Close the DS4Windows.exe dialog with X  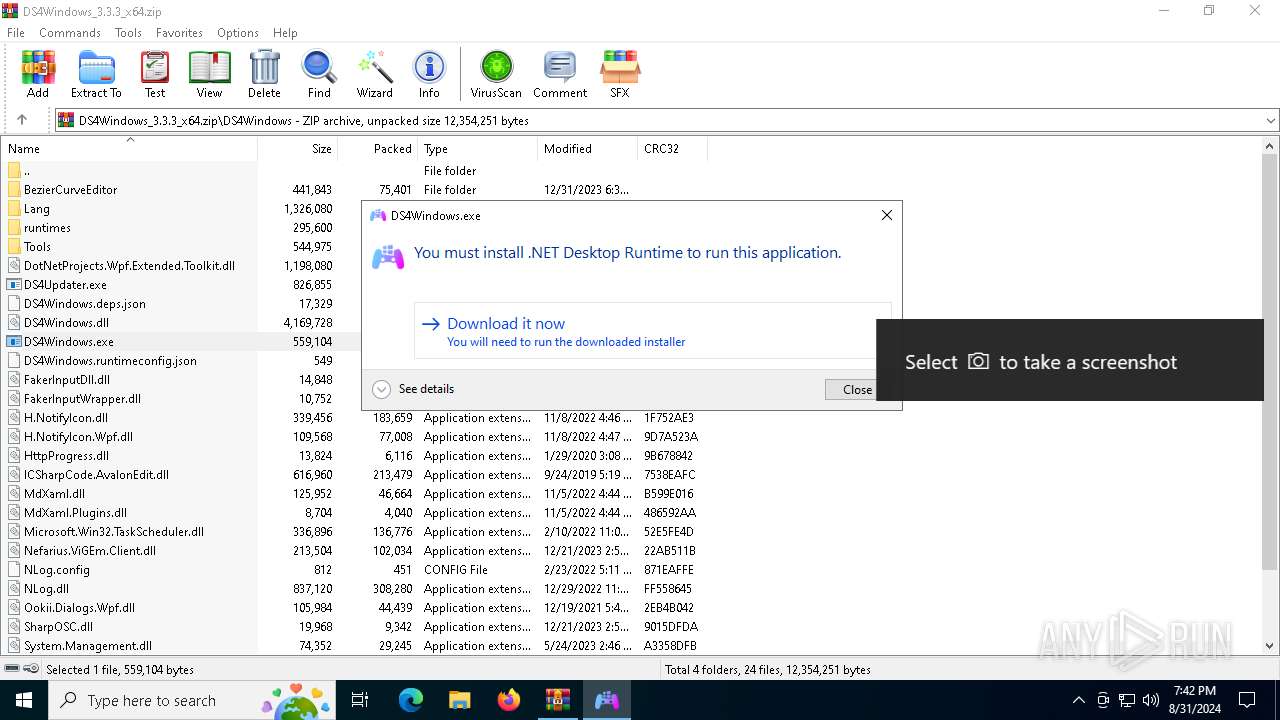click(886, 215)
